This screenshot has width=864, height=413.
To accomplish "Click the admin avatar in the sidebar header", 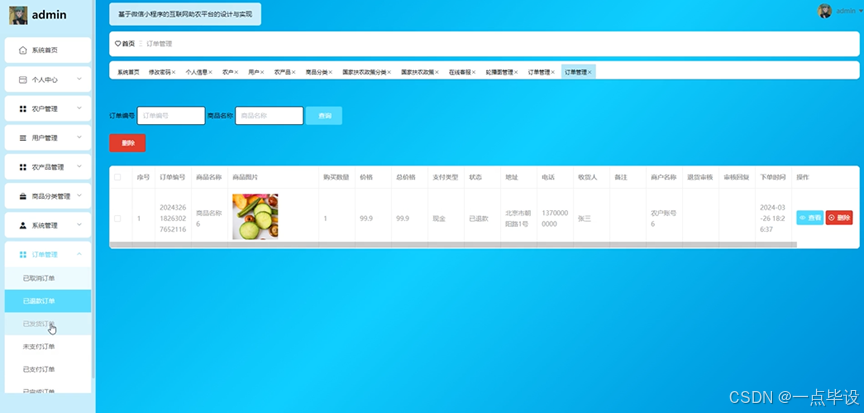I will pyautogui.click(x=18, y=15).
